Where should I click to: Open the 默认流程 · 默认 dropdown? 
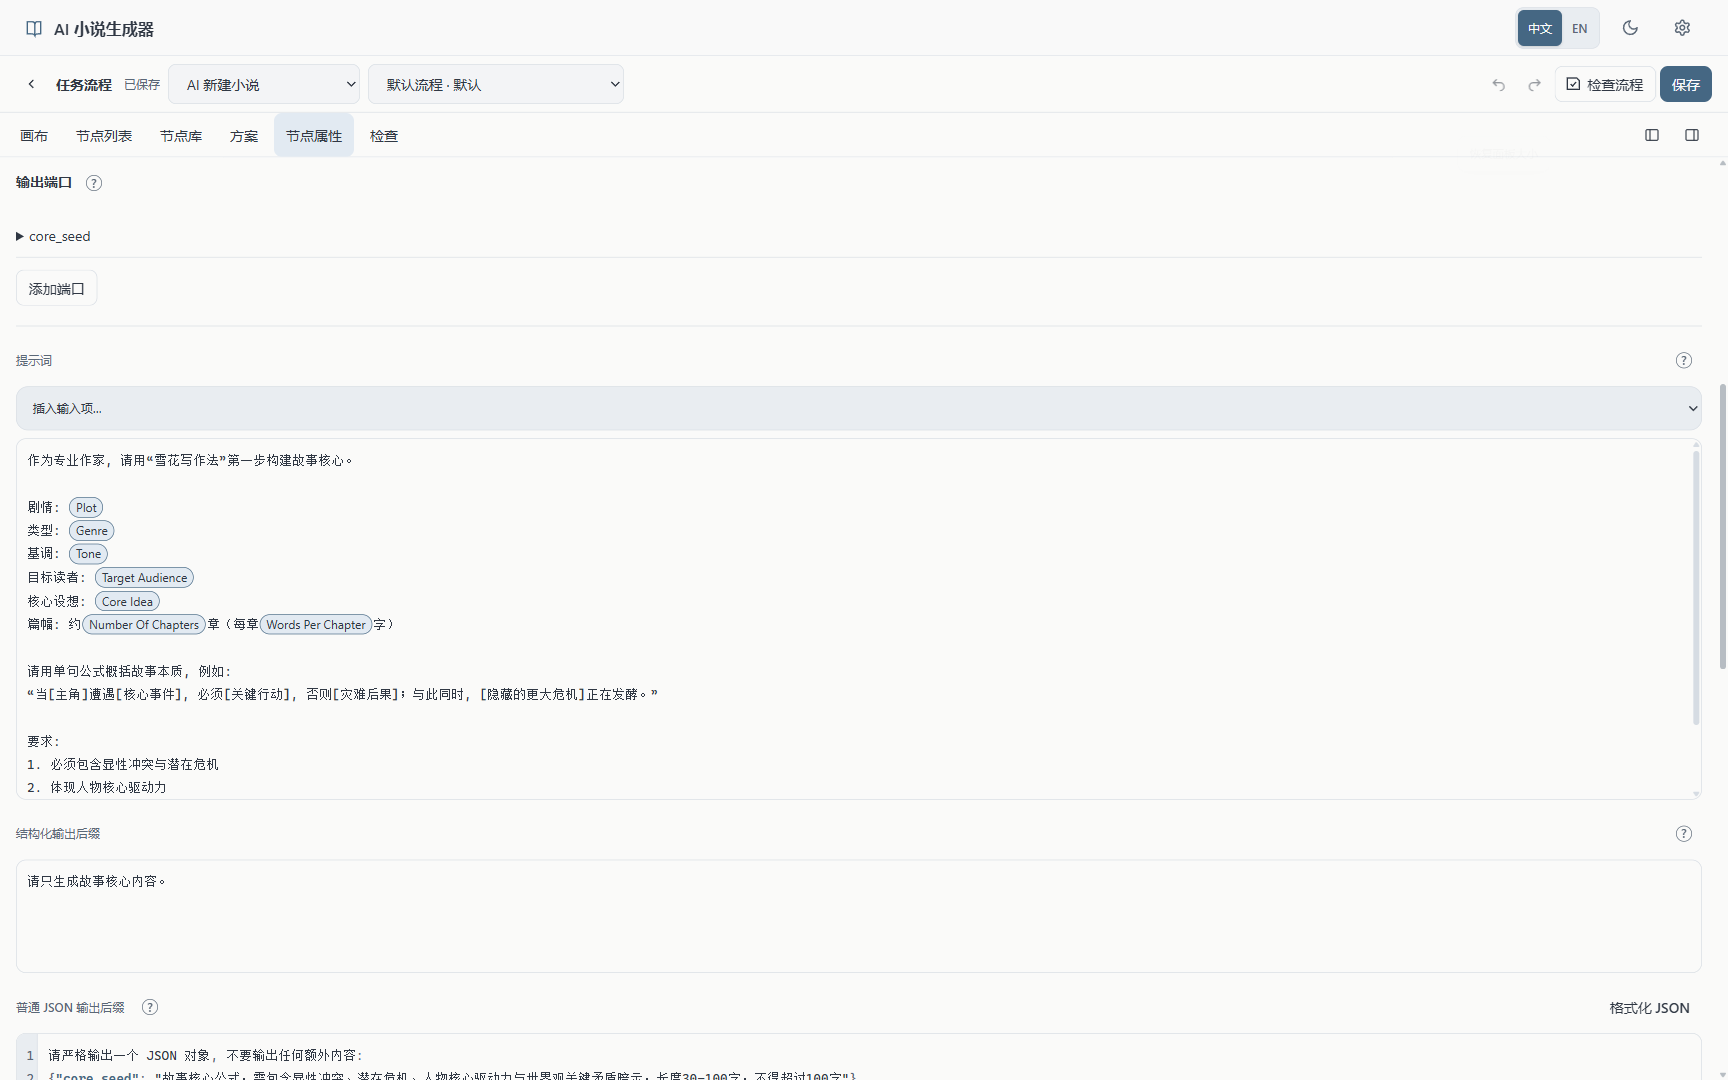(496, 84)
